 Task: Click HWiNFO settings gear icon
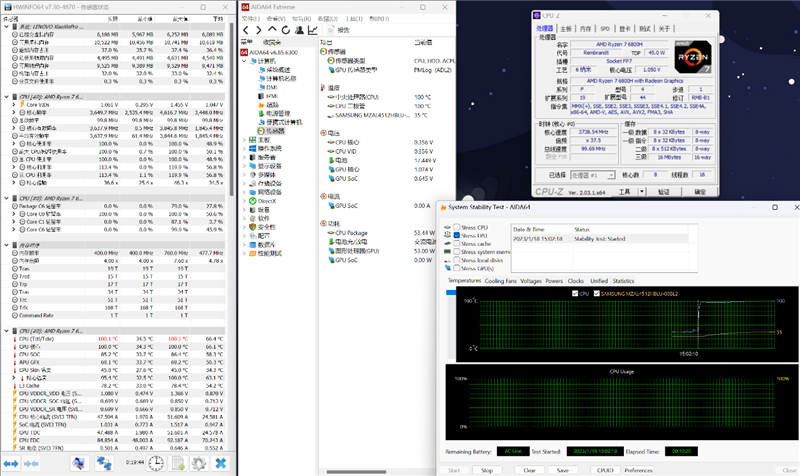click(x=198, y=463)
